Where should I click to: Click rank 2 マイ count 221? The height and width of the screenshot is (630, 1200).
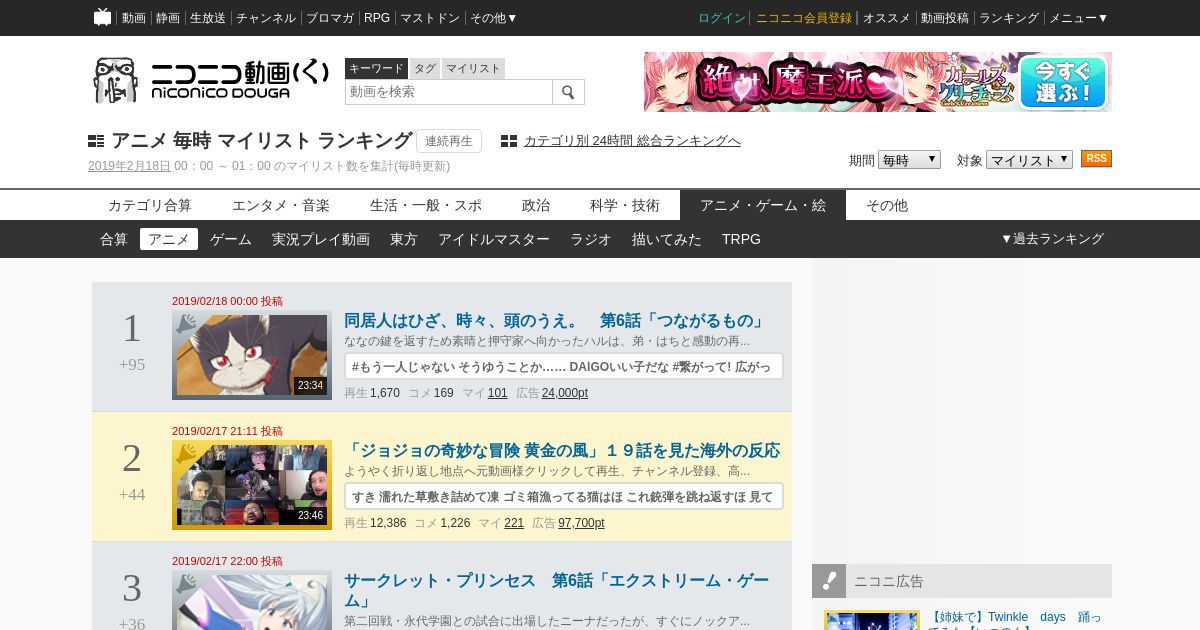514,523
